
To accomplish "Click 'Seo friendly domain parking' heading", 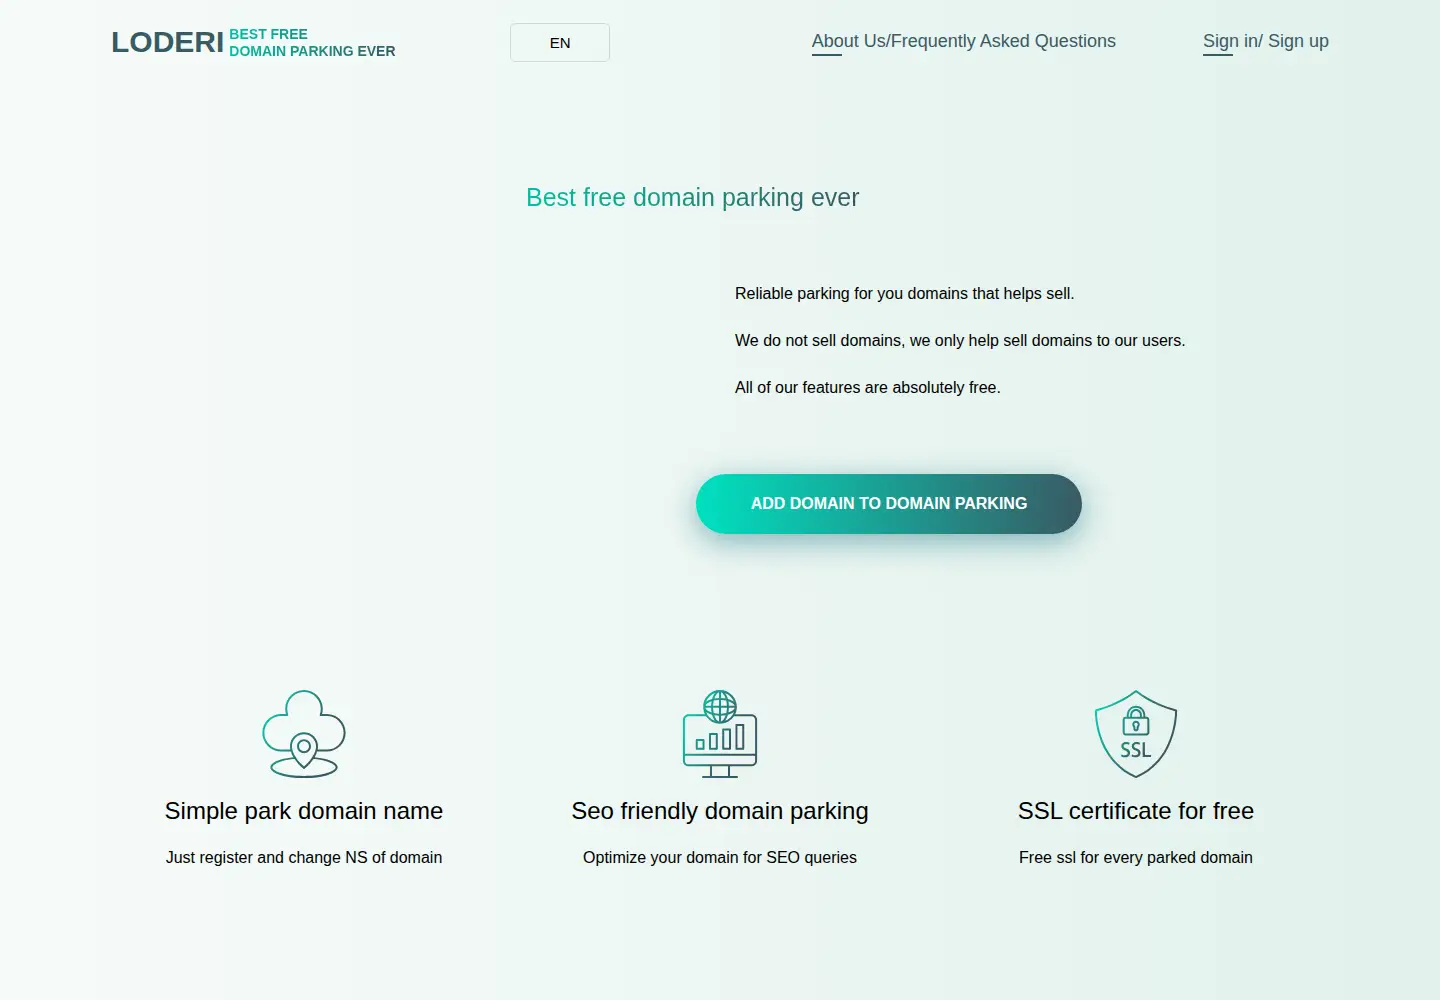I will [x=720, y=811].
